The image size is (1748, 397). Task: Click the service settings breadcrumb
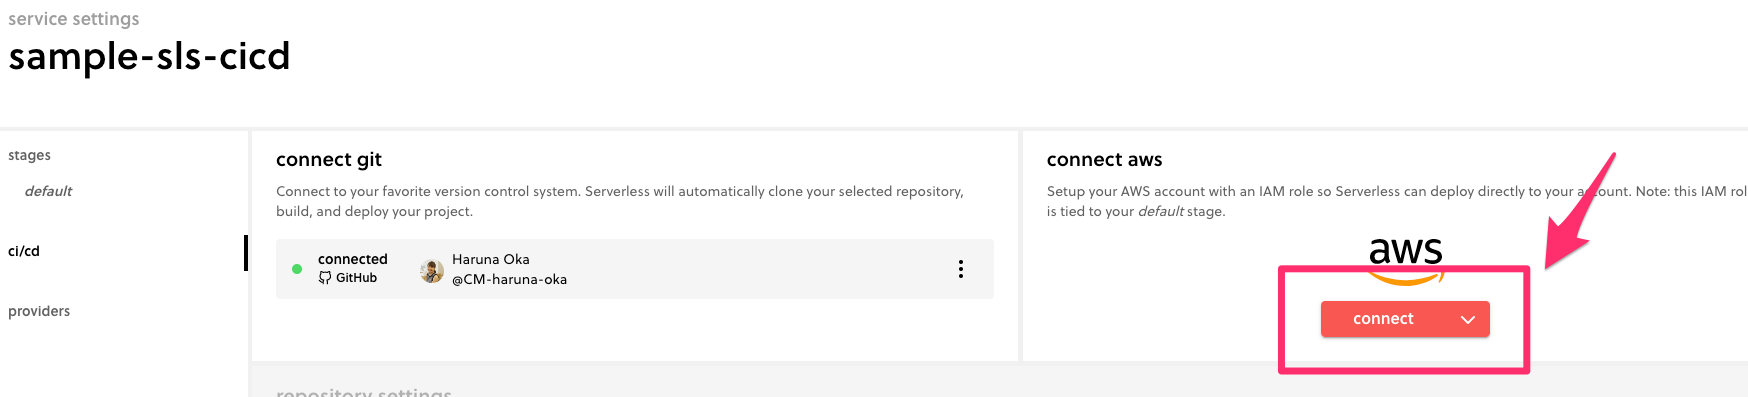coord(74,19)
